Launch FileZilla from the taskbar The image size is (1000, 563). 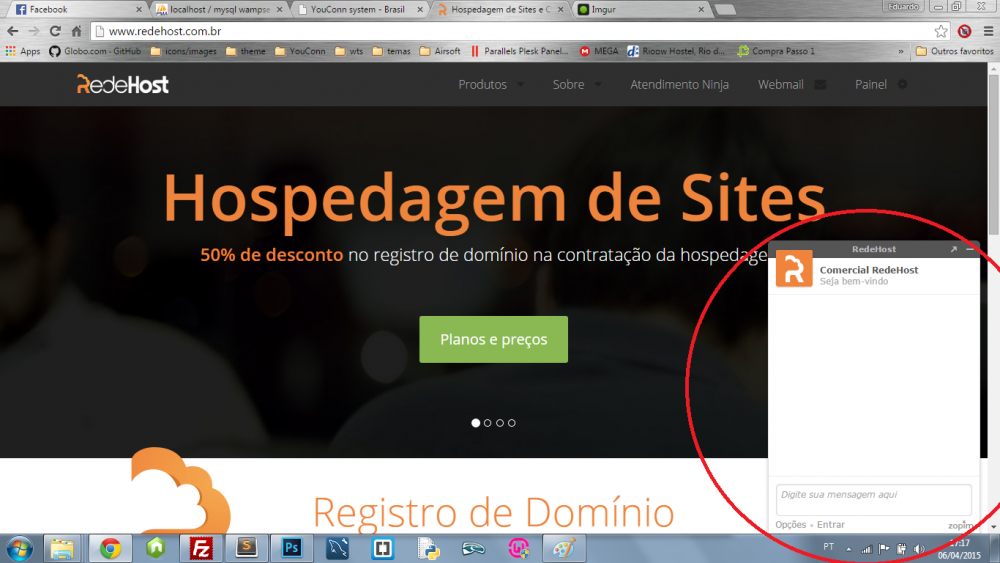click(x=202, y=548)
